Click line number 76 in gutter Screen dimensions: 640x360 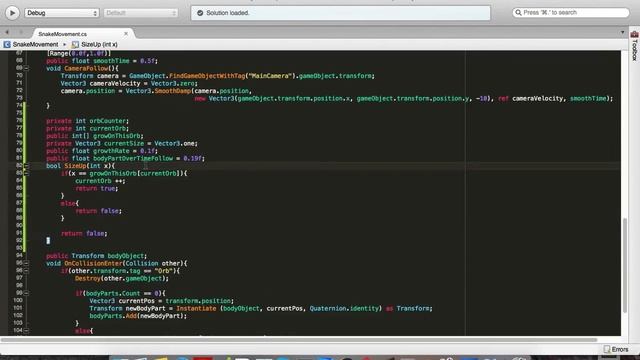pyautogui.click(x=19, y=120)
